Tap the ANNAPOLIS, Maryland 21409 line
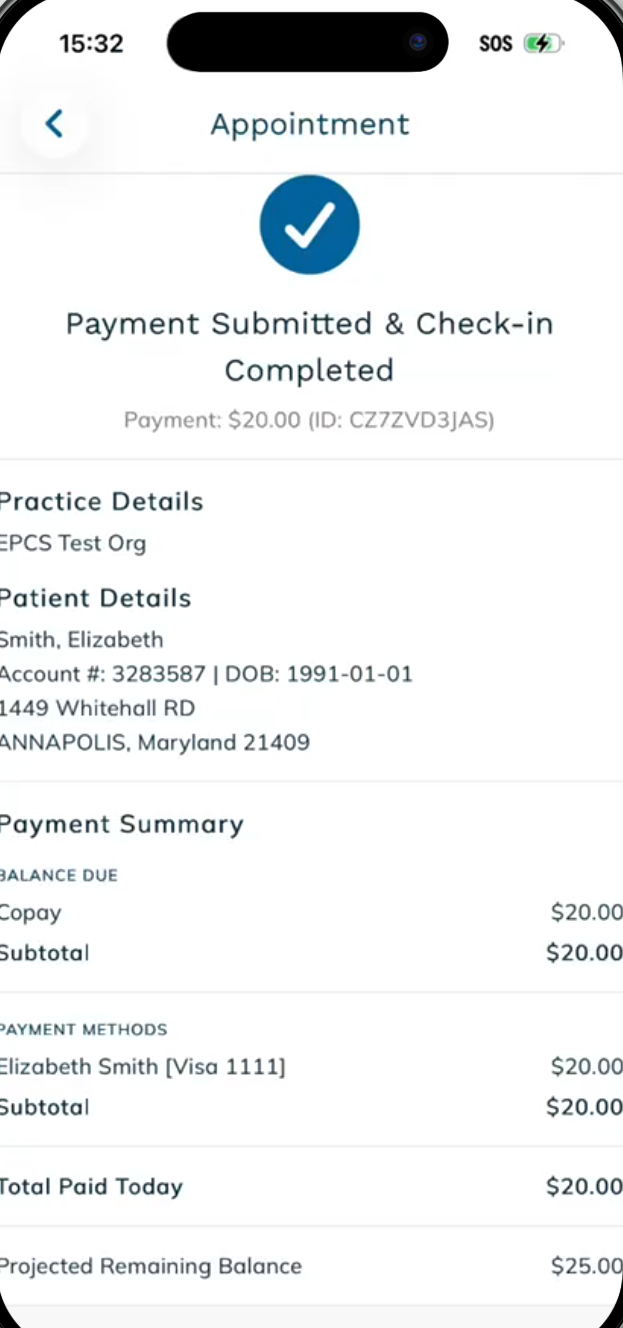This screenshot has width=623, height=1328. click(155, 743)
